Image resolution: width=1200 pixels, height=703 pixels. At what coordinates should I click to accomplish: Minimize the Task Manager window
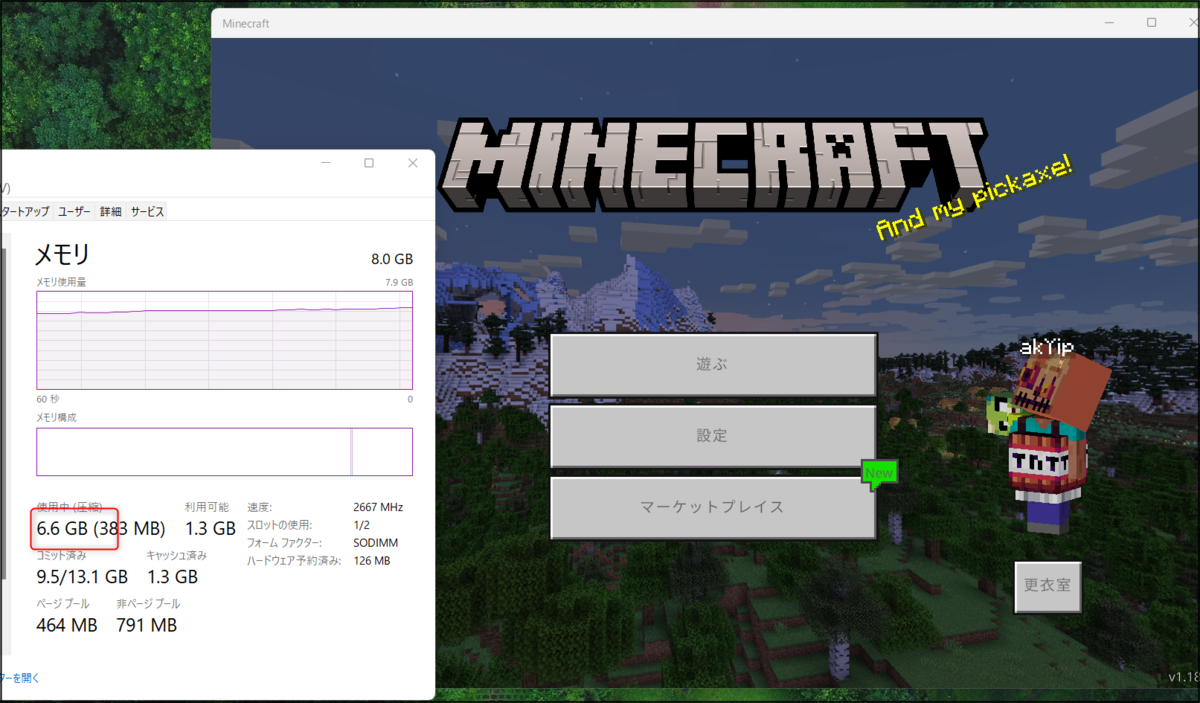[324, 163]
